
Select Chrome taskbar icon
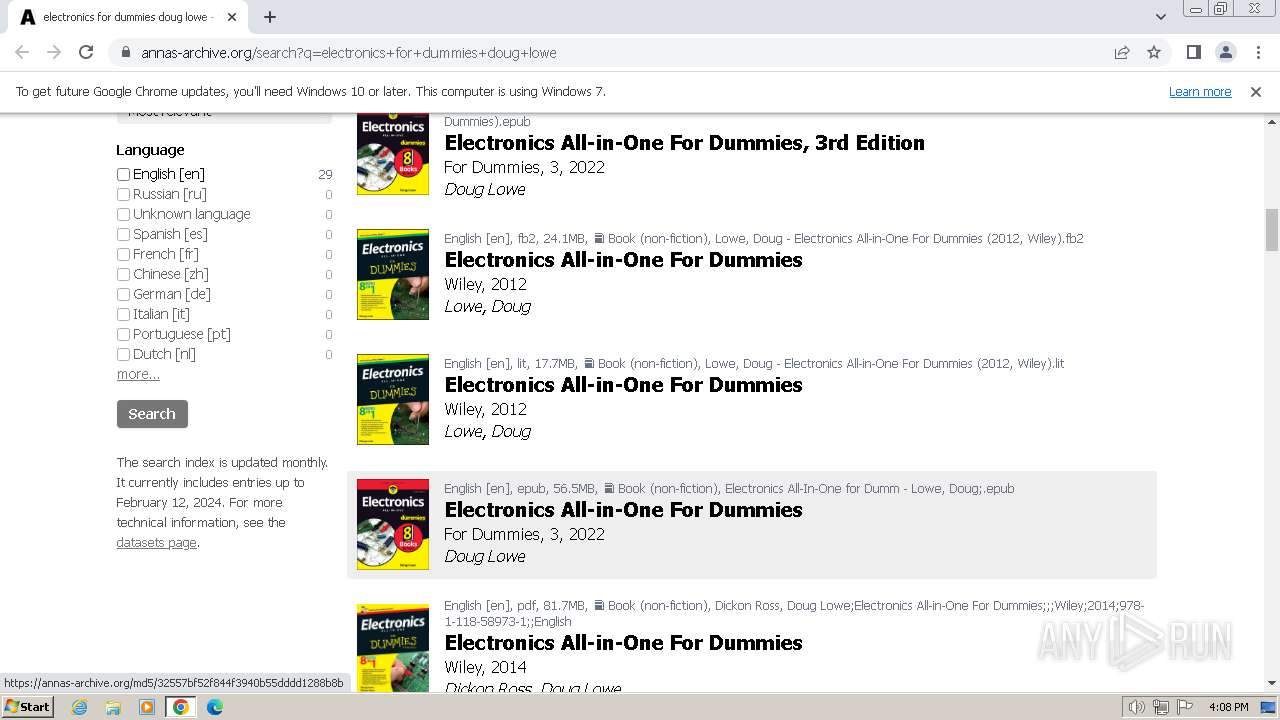point(181,707)
